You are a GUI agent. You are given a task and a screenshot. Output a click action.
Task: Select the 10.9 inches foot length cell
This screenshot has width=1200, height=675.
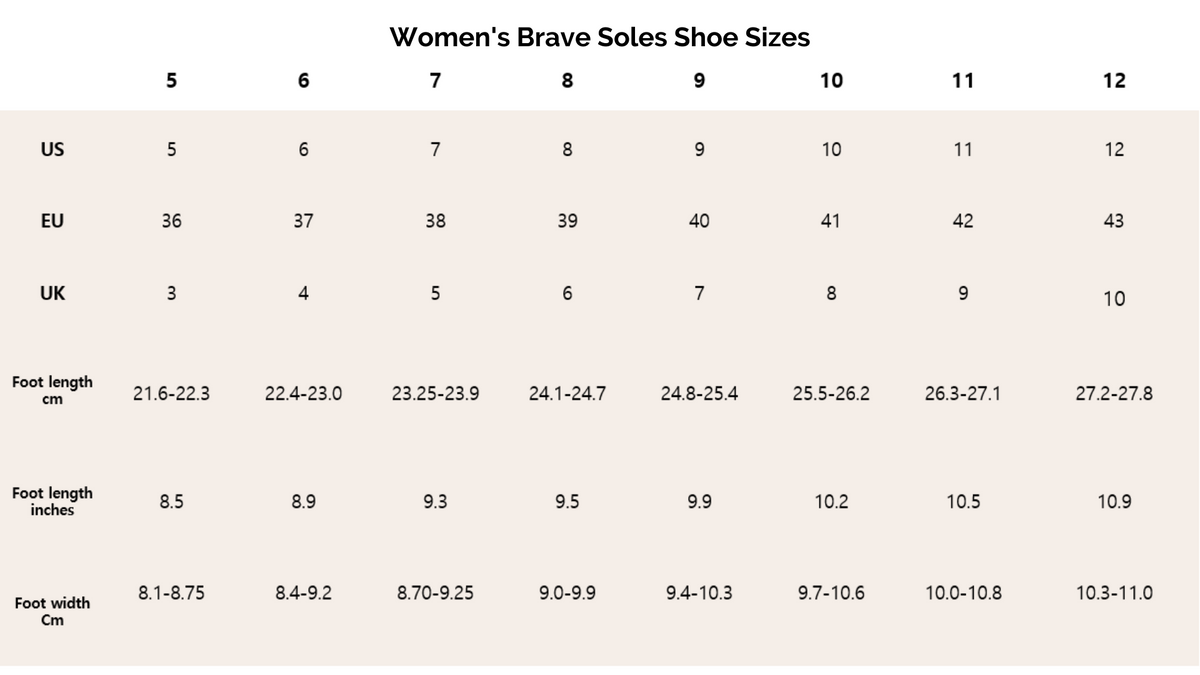1114,502
